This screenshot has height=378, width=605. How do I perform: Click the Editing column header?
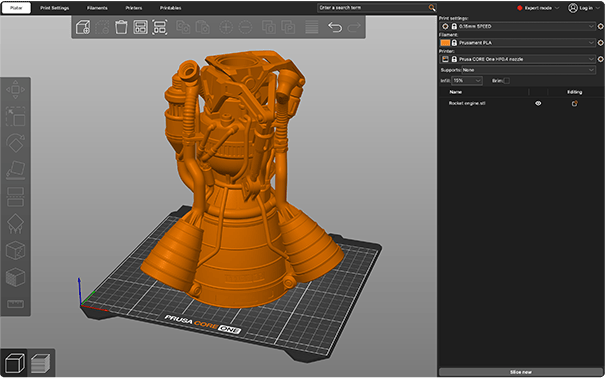575,92
